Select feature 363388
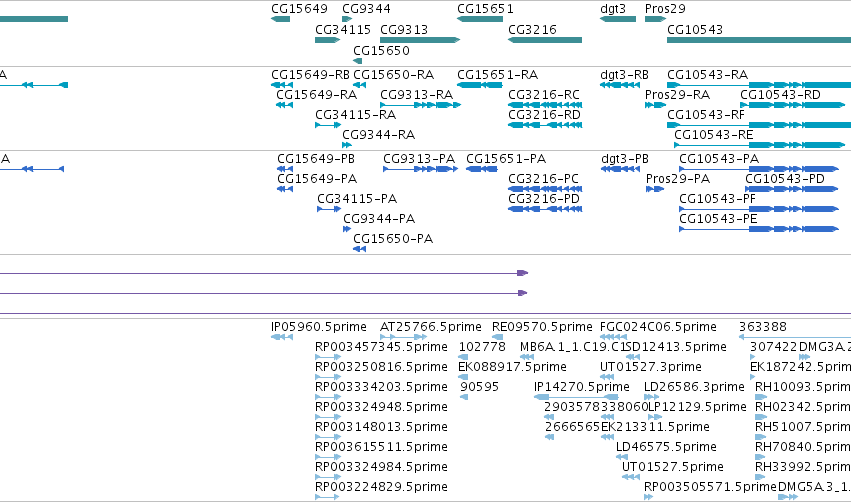 coord(795,337)
